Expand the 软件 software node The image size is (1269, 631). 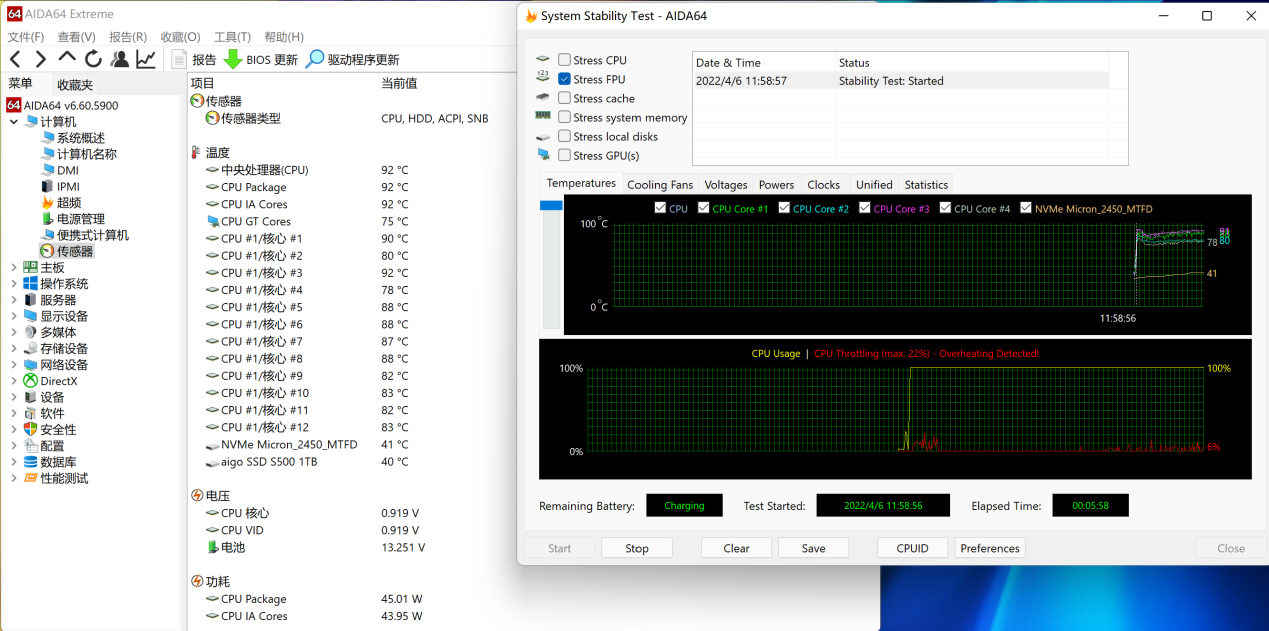[x=13, y=413]
